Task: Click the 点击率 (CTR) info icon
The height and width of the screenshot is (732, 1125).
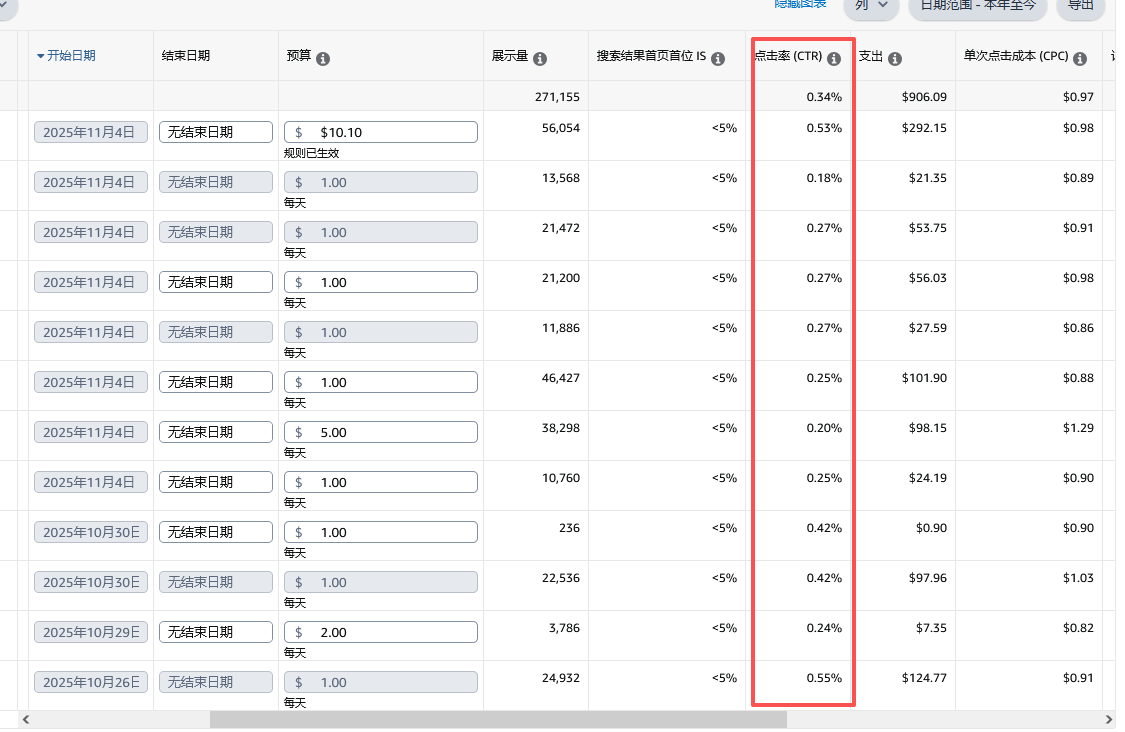Action: click(x=834, y=58)
